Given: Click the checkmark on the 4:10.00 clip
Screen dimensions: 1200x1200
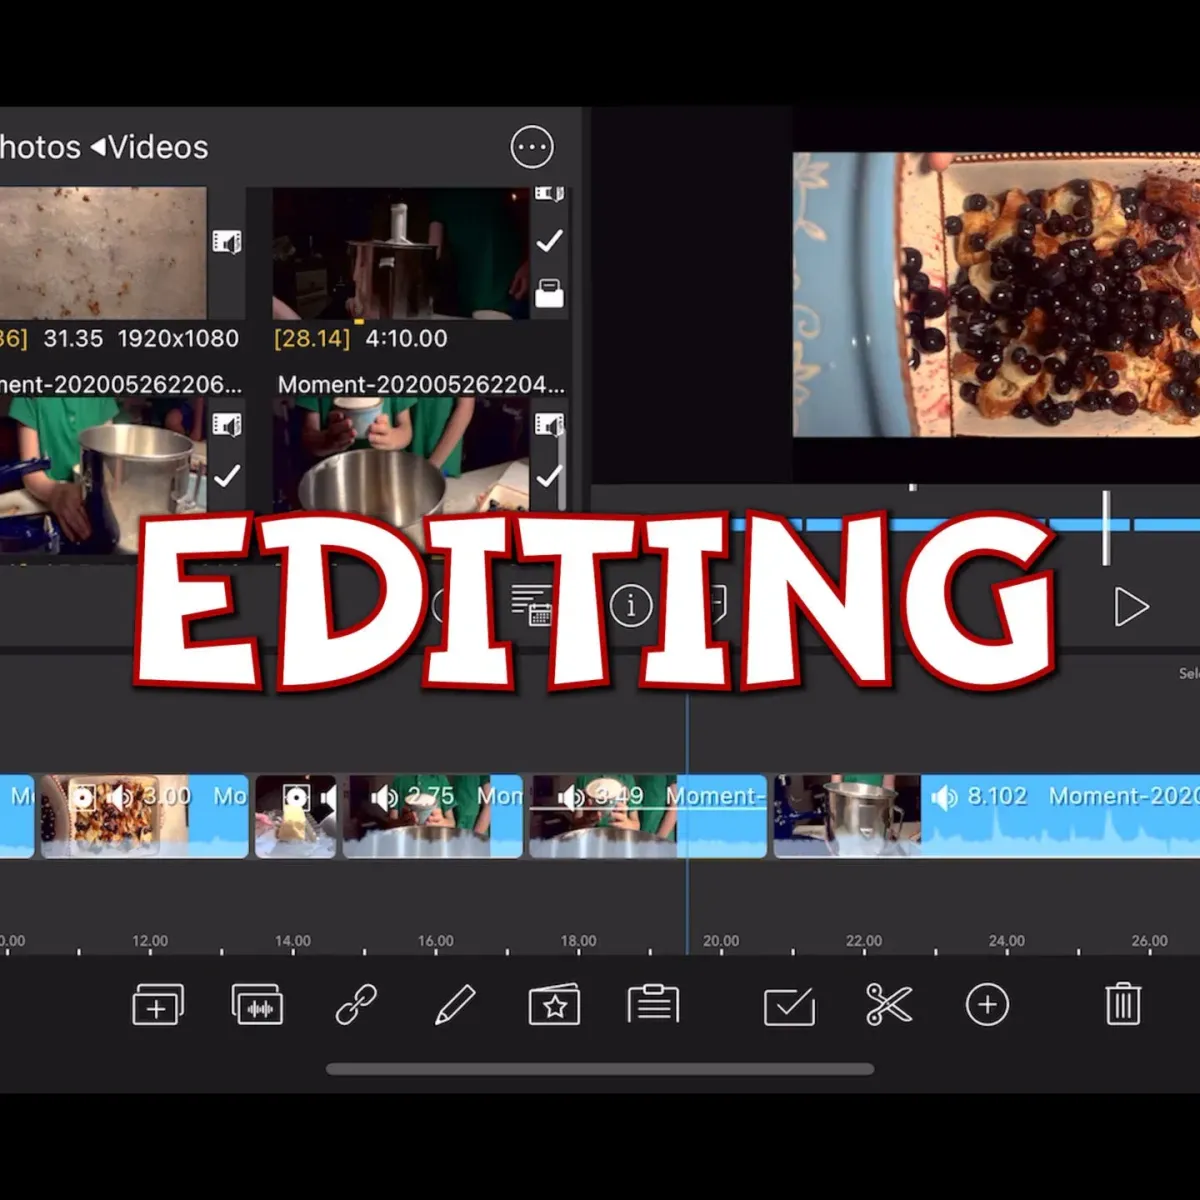Looking at the screenshot, I should 549,241.
